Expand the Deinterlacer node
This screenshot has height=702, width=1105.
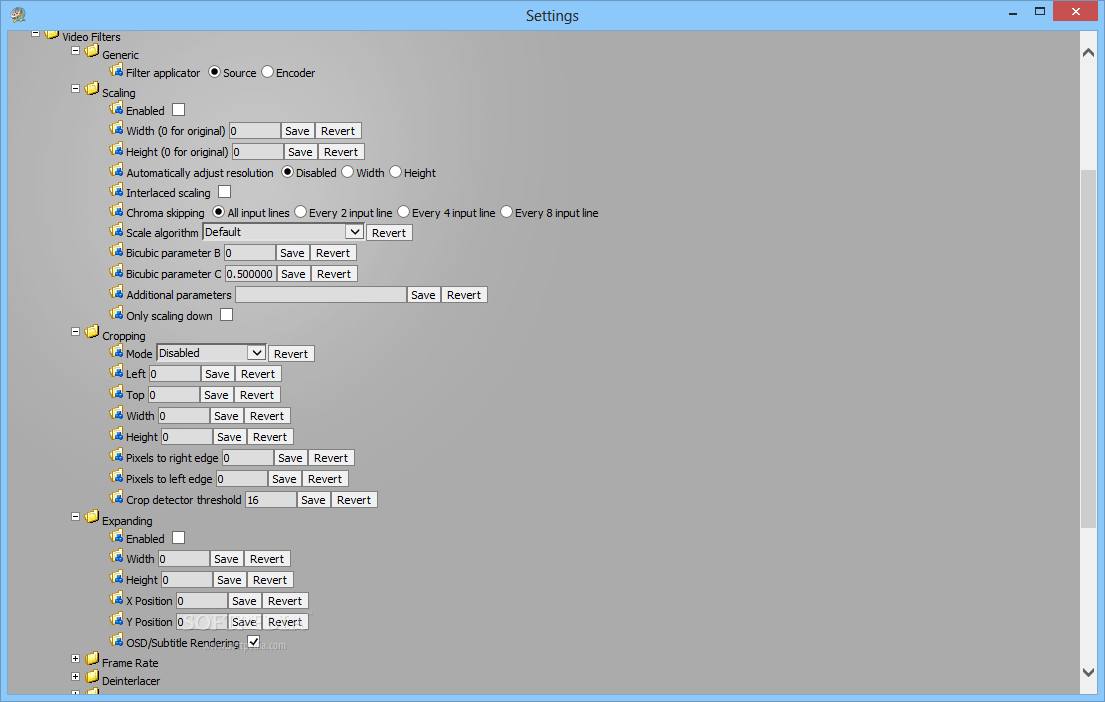pyautogui.click(x=75, y=677)
